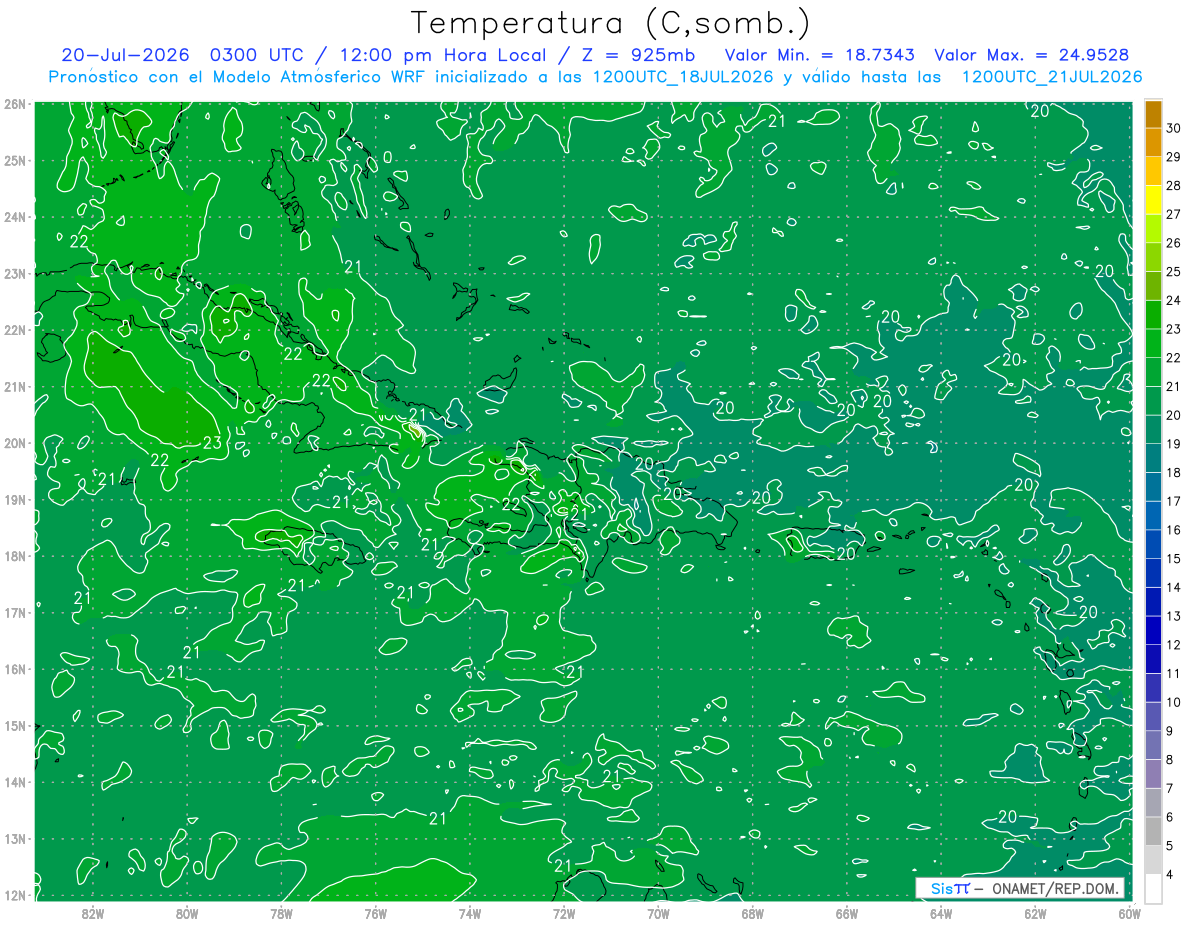Click the 62W longitude axis label
The width and height of the screenshot is (1200, 927).
(1036, 913)
